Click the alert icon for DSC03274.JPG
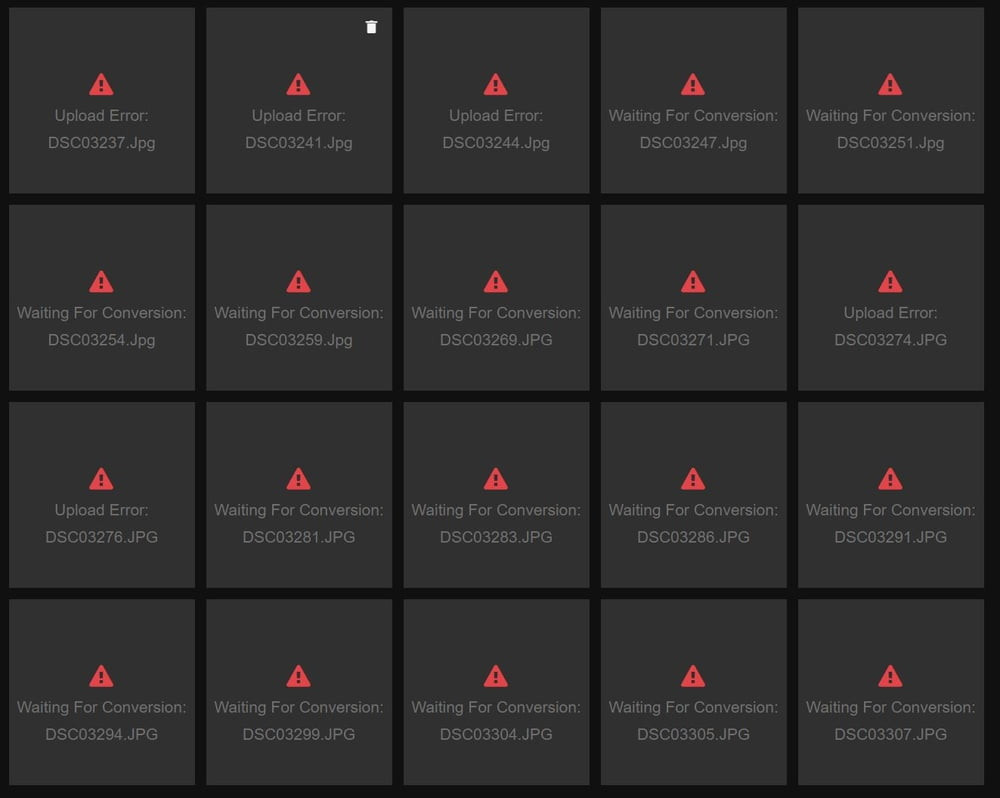This screenshot has height=798, width=1000. pos(890,281)
